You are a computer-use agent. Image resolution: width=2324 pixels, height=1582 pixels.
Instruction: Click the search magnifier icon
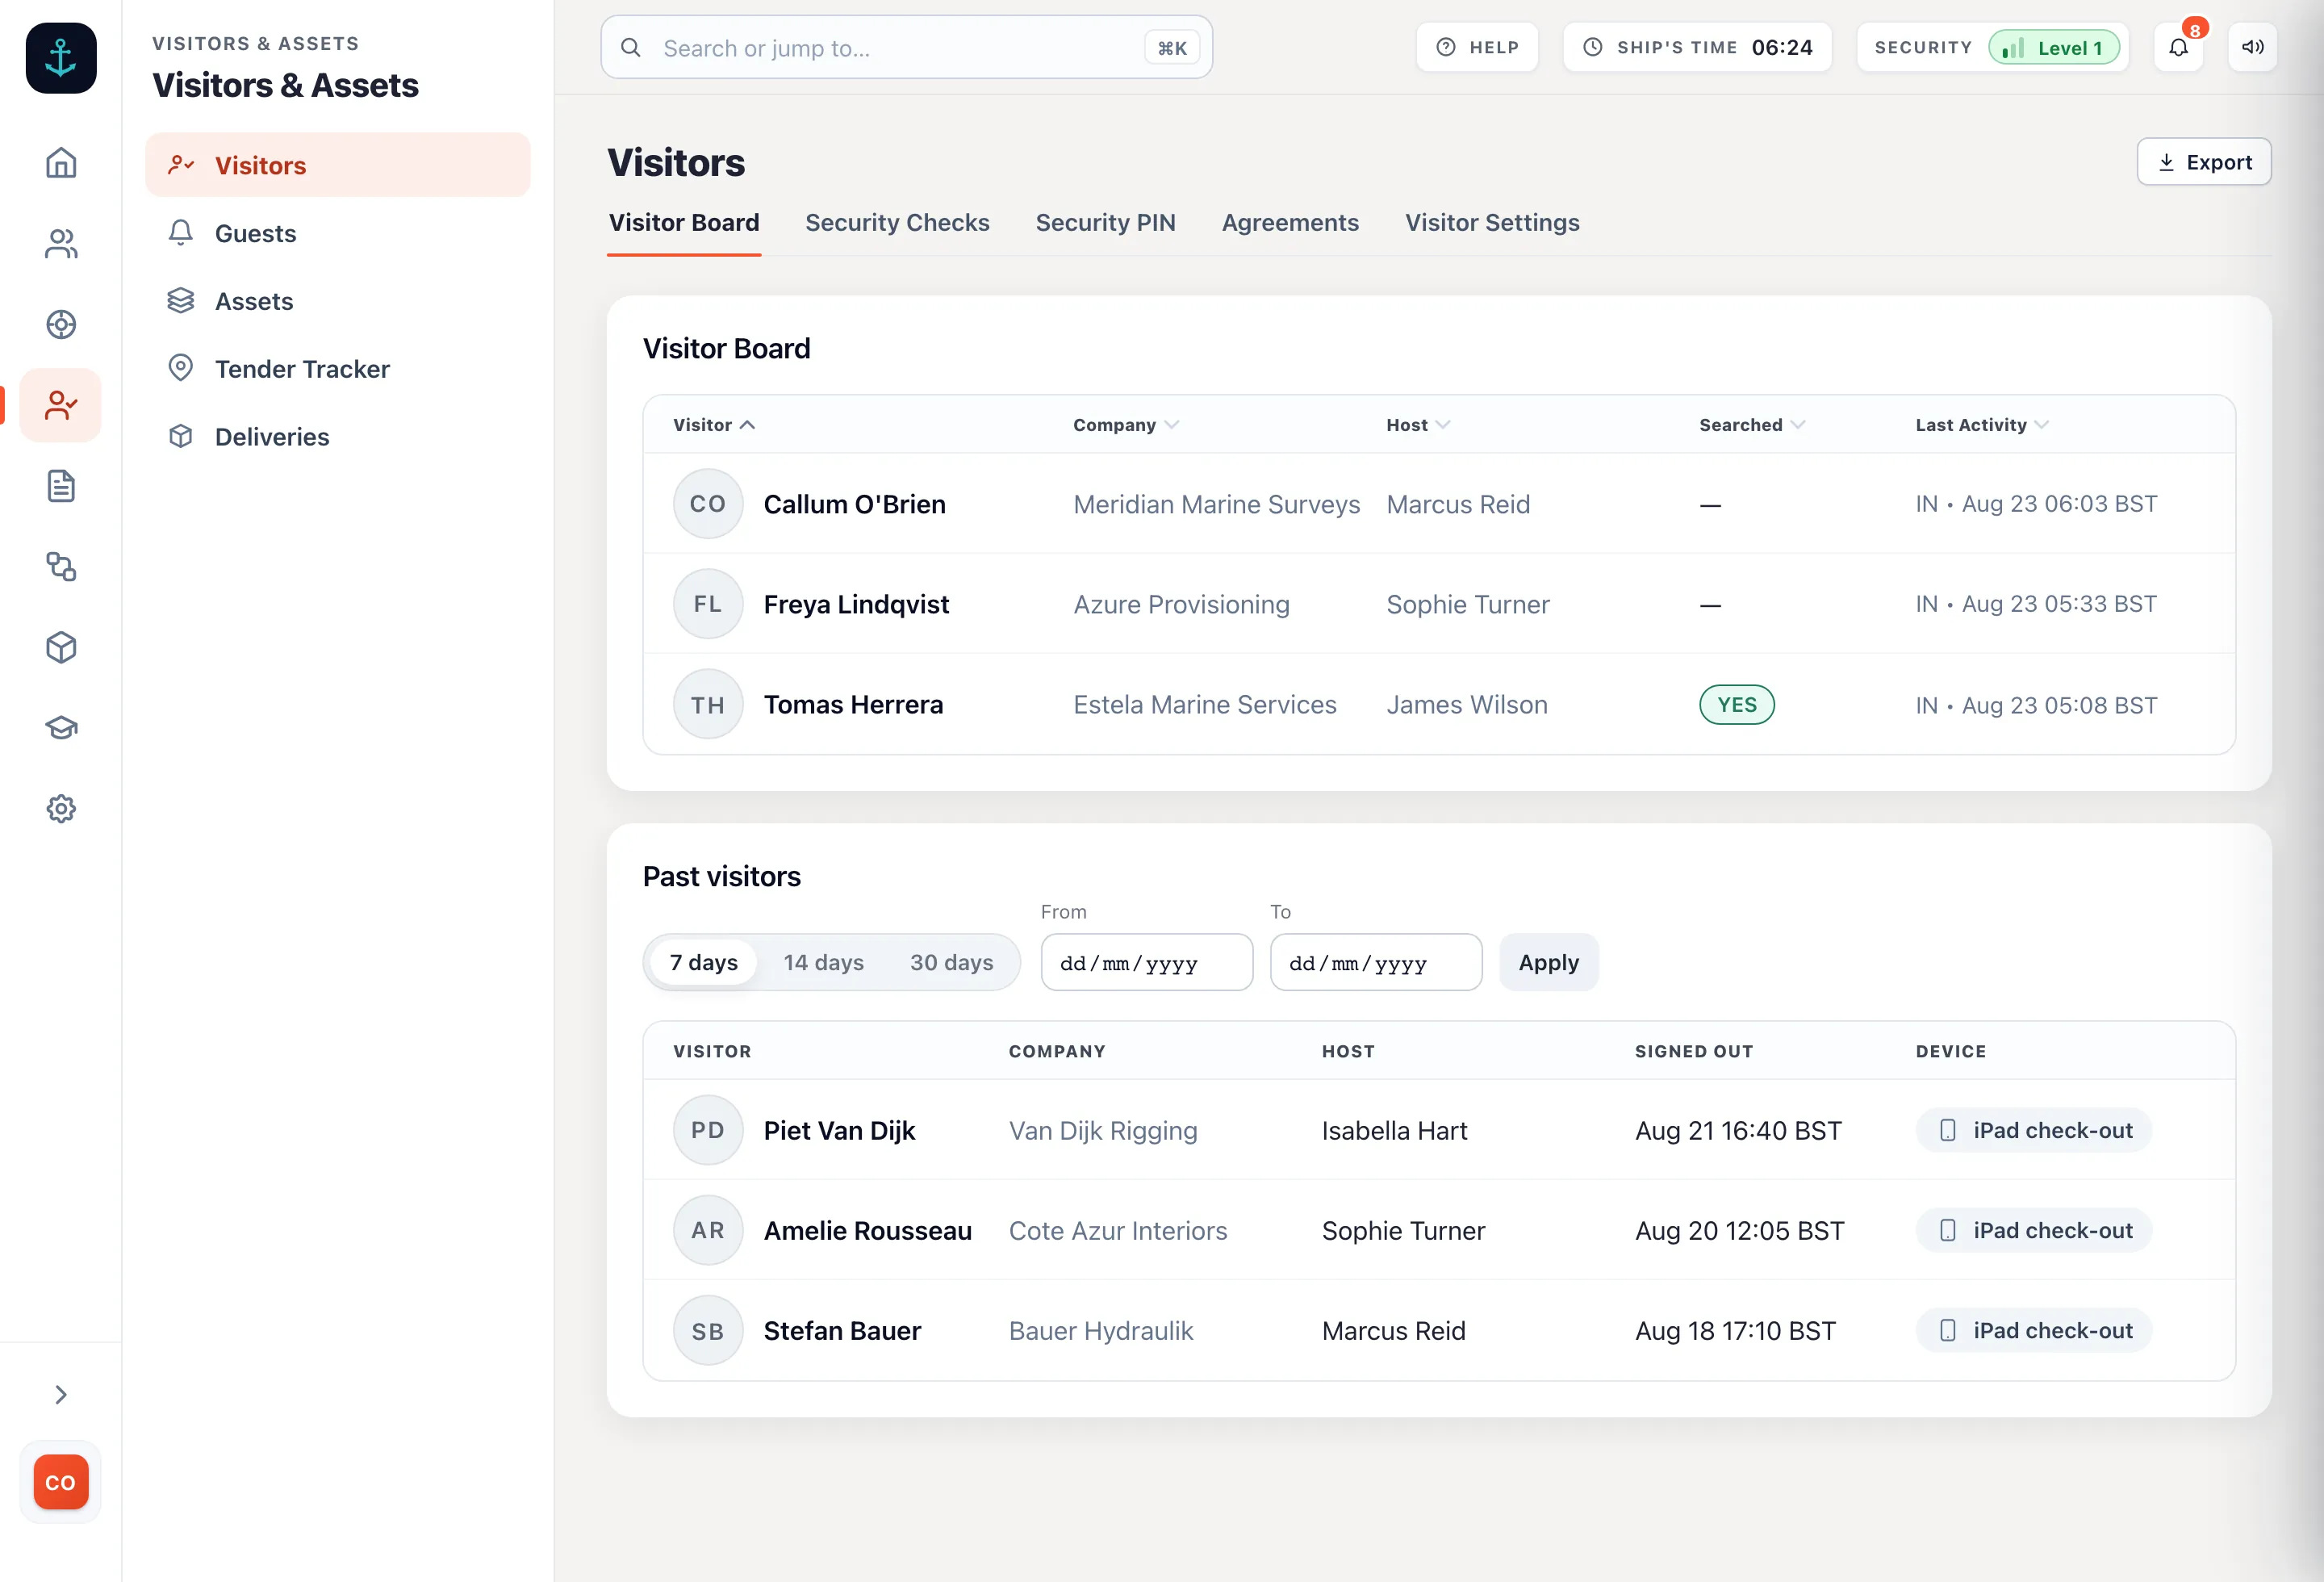point(631,47)
